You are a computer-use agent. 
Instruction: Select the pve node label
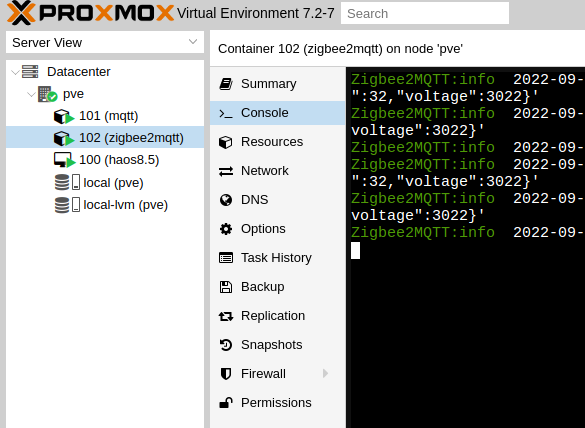[73, 94]
